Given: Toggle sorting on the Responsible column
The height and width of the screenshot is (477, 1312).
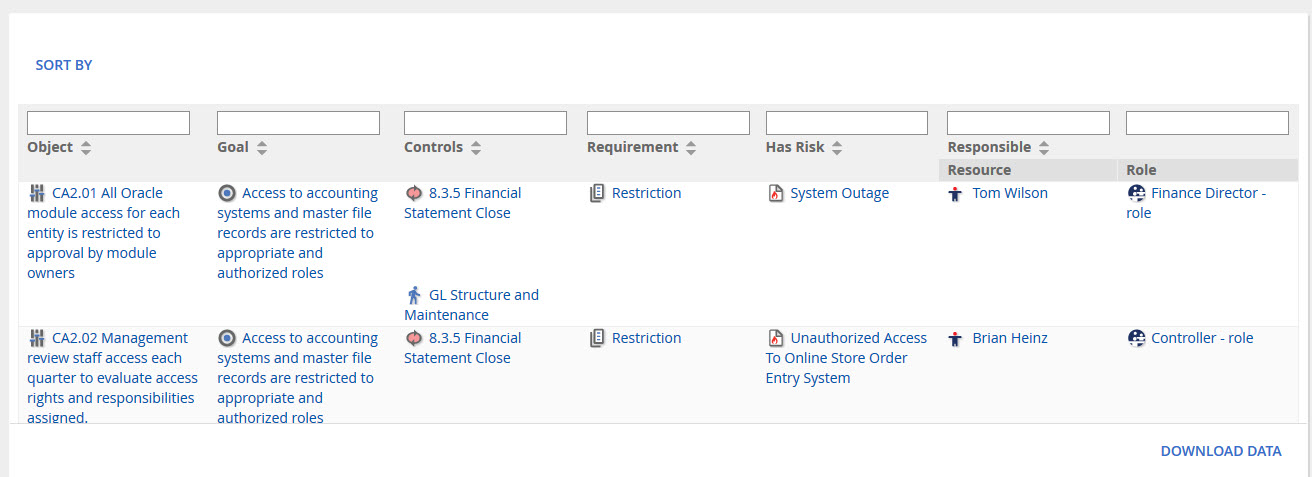Looking at the screenshot, I should (x=1043, y=148).
